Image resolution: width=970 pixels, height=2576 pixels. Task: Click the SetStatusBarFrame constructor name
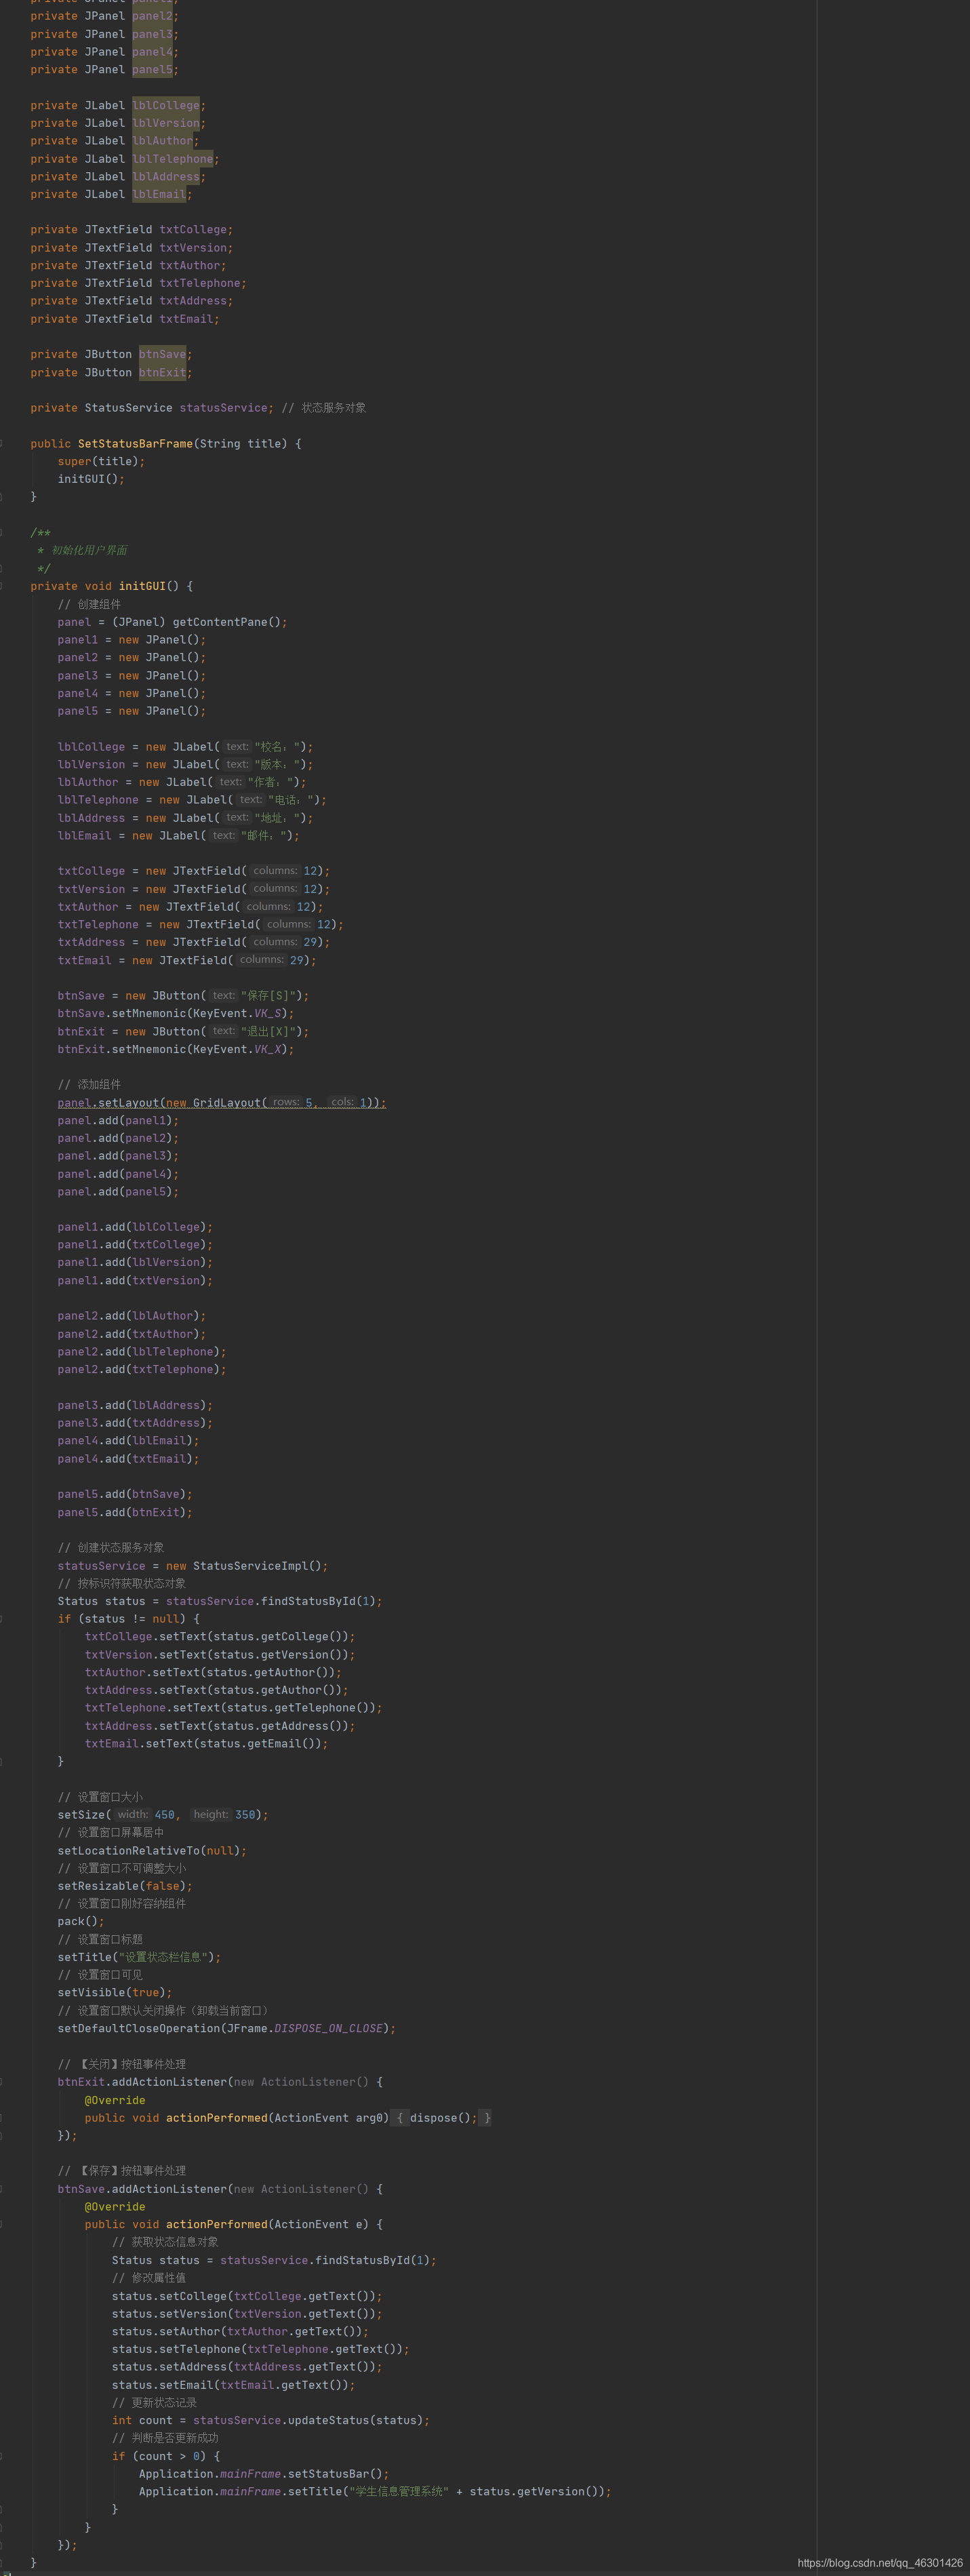135,444
